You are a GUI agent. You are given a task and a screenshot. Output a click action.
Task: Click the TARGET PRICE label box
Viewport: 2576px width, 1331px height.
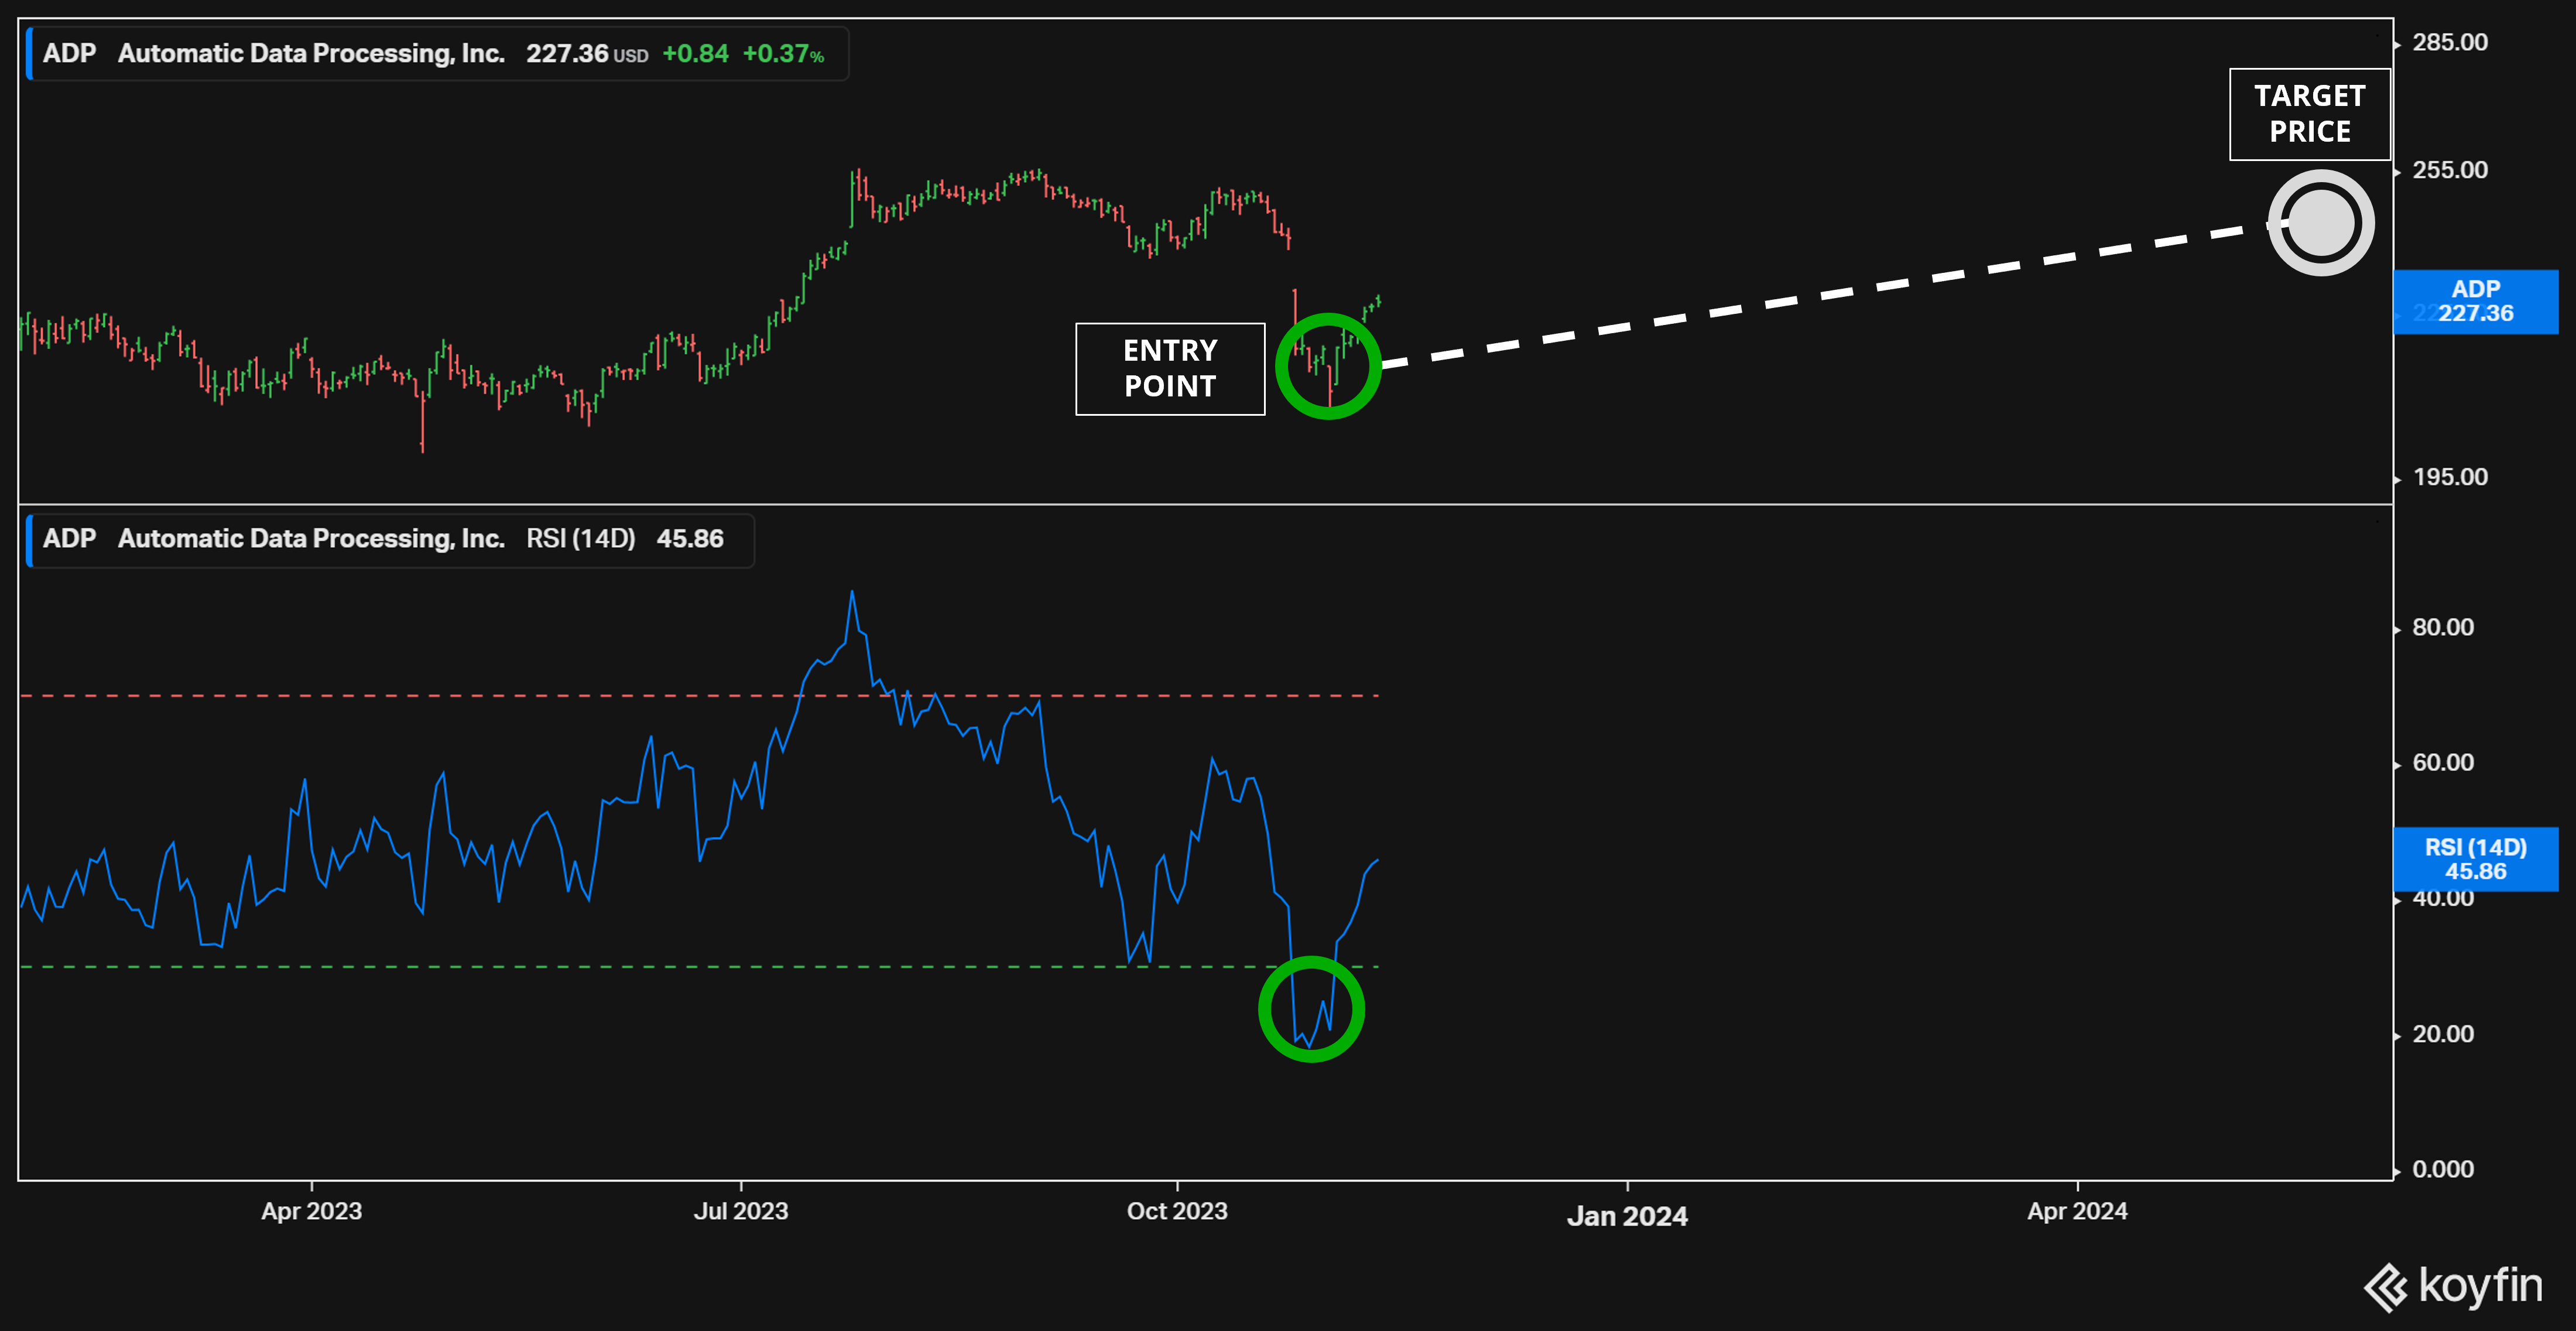(2309, 114)
